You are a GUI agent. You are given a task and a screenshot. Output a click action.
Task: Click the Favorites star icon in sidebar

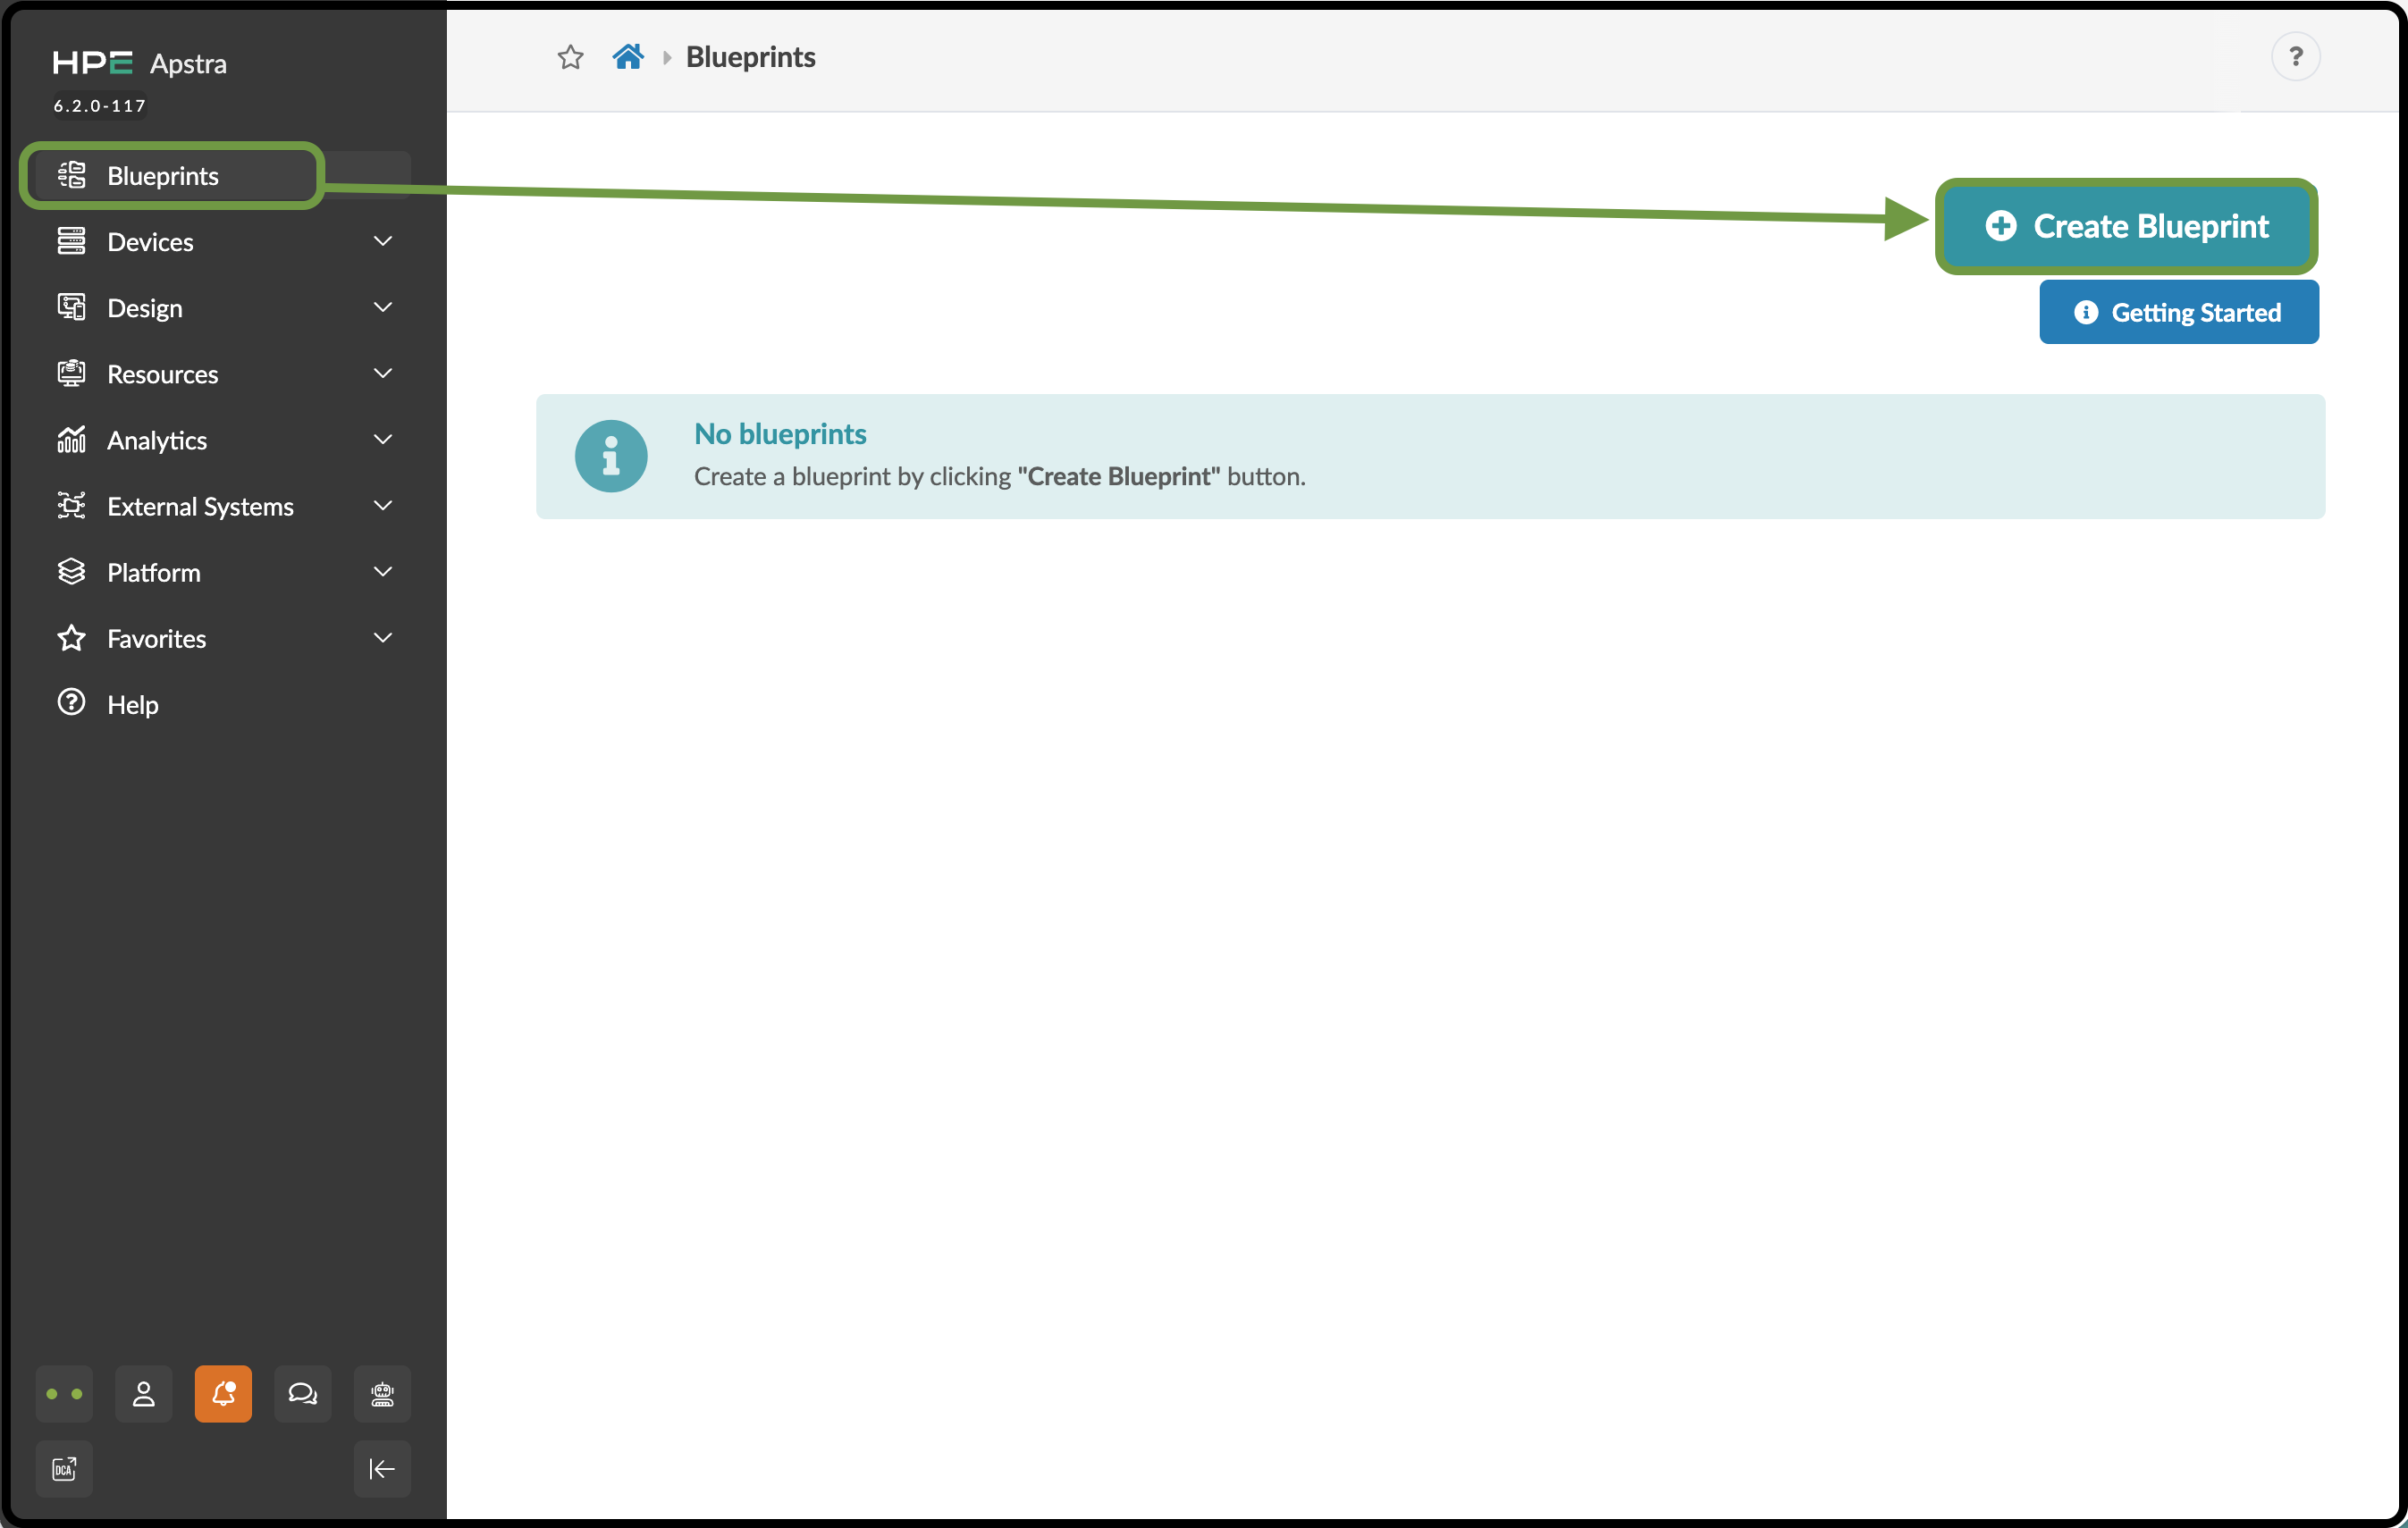coord(71,638)
